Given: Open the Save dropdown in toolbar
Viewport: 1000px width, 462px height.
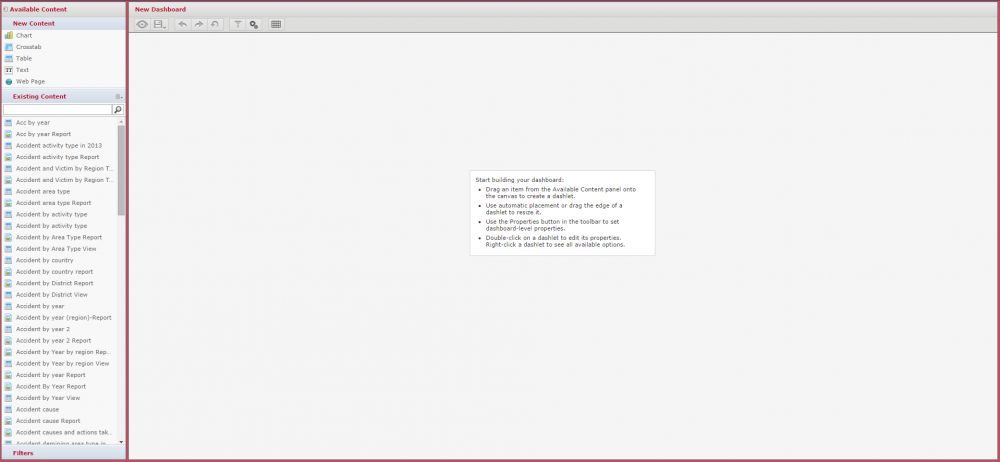Looking at the screenshot, I should coord(160,24).
